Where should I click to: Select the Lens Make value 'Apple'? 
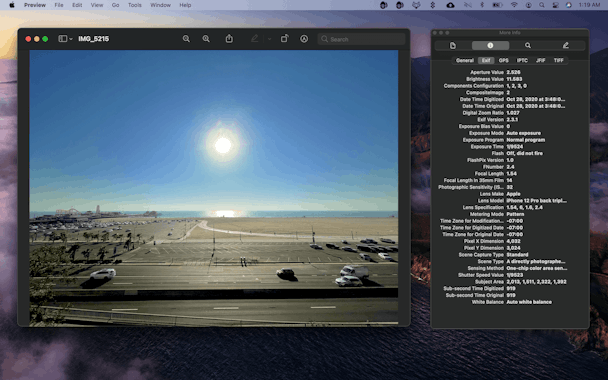(x=513, y=194)
